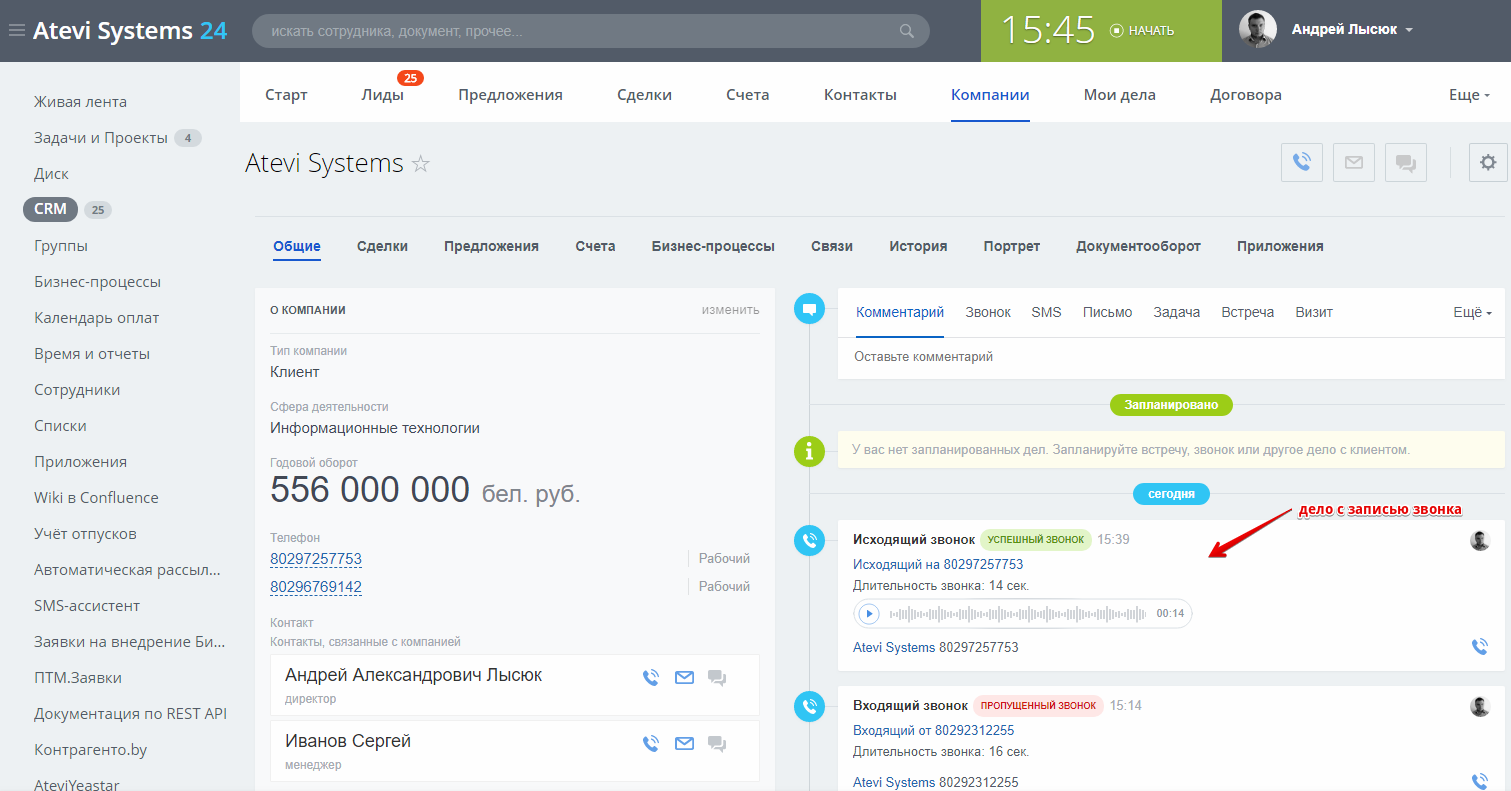Mark the company as favorite with the star icon
The height and width of the screenshot is (791, 1511).
tap(421, 164)
